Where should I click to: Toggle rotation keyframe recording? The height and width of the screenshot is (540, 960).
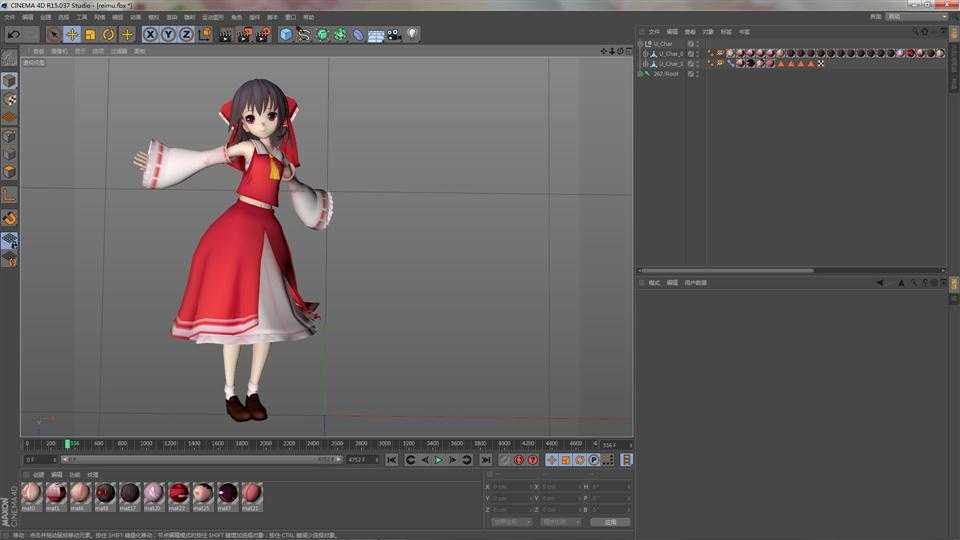click(580, 460)
